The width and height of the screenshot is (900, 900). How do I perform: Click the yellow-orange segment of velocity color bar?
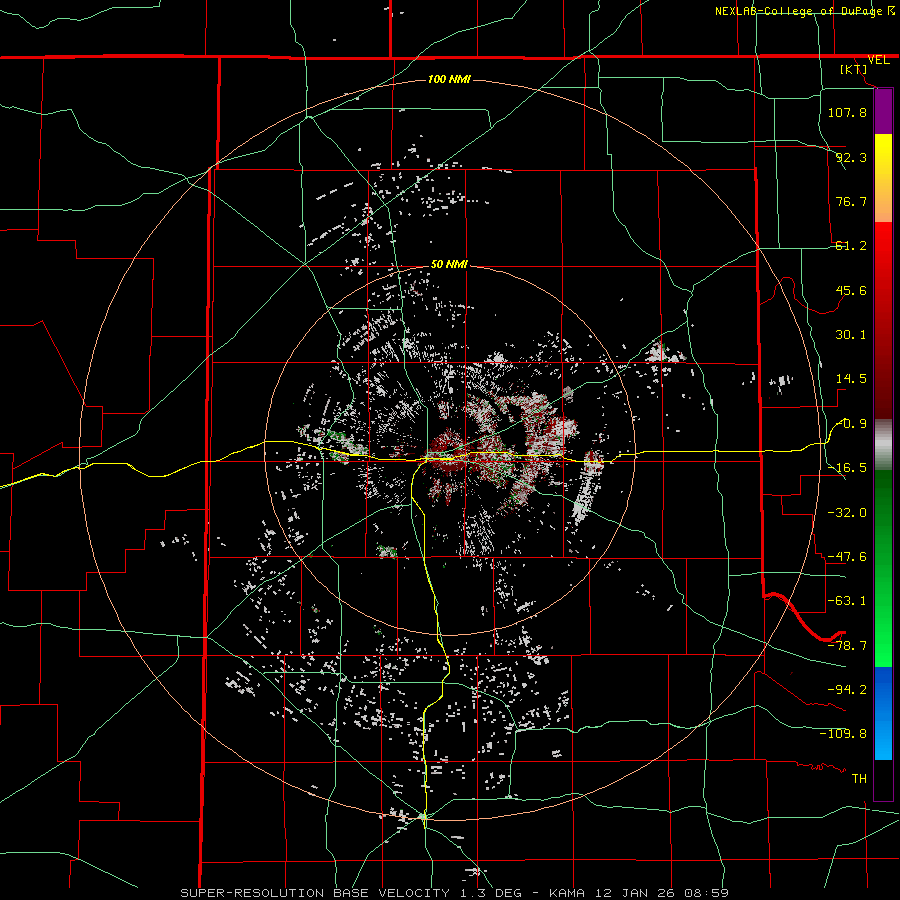[x=883, y=178]
